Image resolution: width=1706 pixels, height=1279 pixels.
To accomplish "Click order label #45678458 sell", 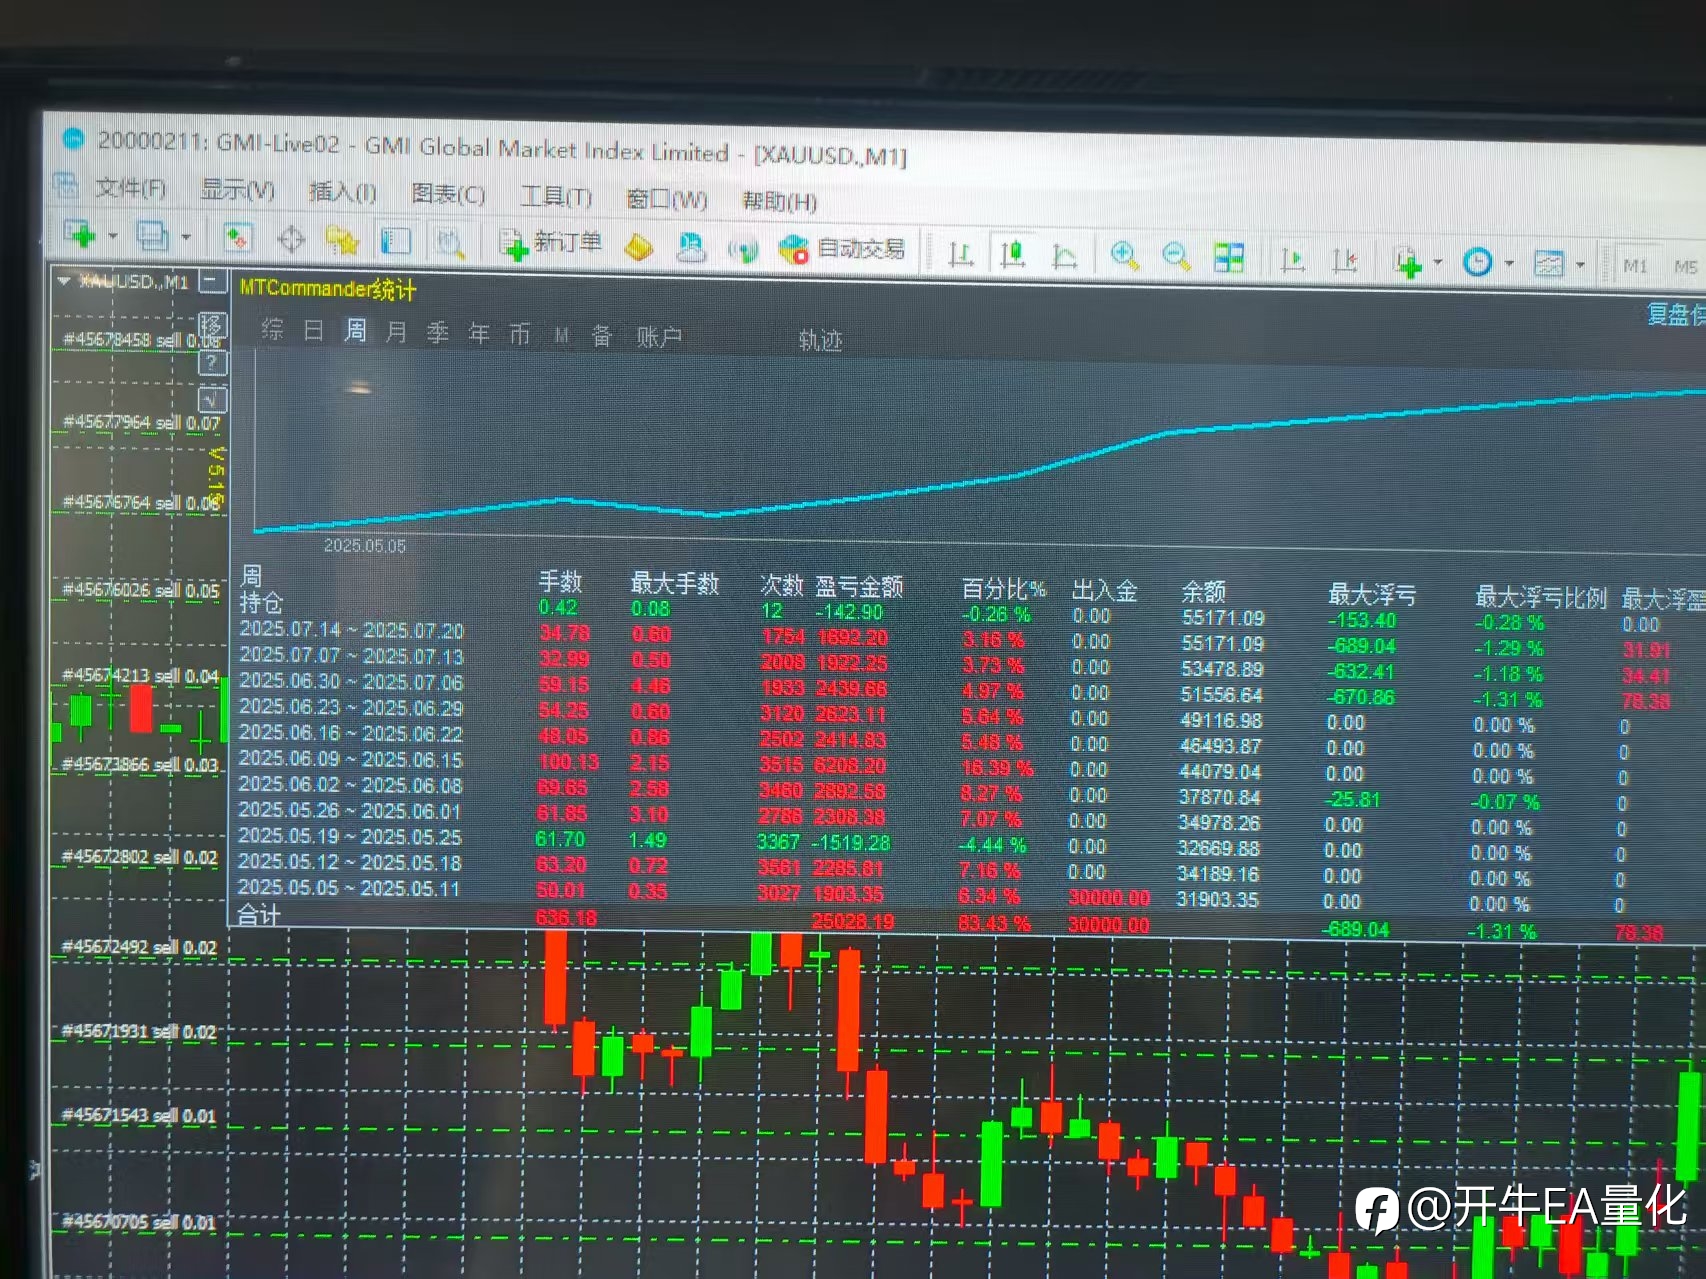I will 140,340.
